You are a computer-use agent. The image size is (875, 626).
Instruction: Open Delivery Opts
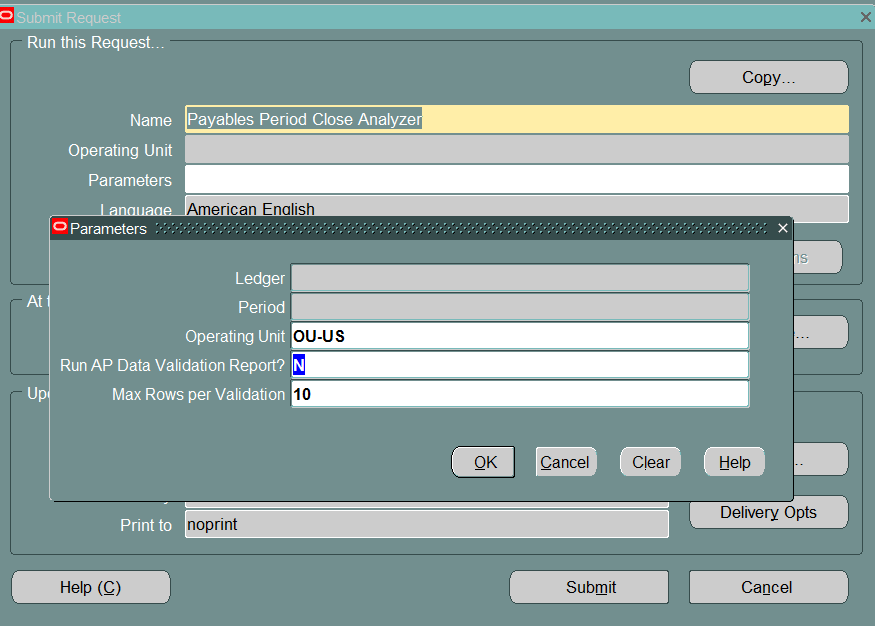(x=768, y=512)
